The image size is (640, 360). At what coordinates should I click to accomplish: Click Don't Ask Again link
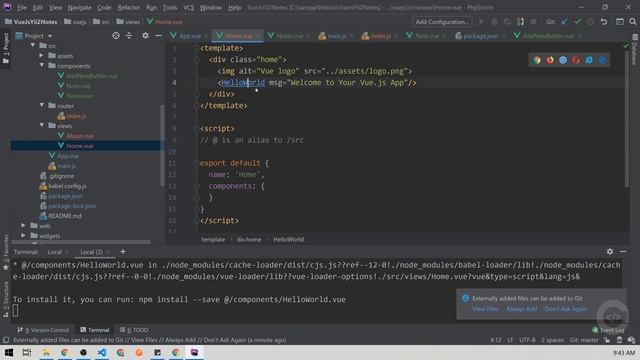(565, 309)
